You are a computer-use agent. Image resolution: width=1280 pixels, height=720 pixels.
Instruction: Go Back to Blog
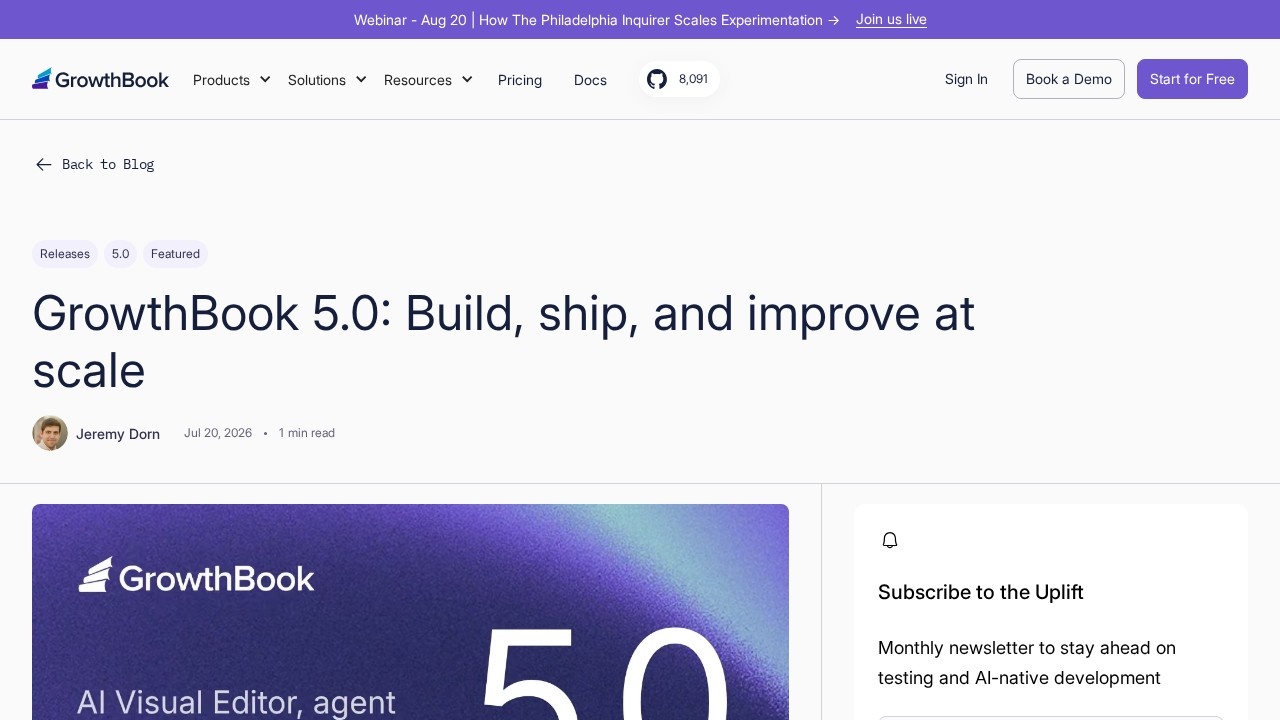tap(95, 164)
